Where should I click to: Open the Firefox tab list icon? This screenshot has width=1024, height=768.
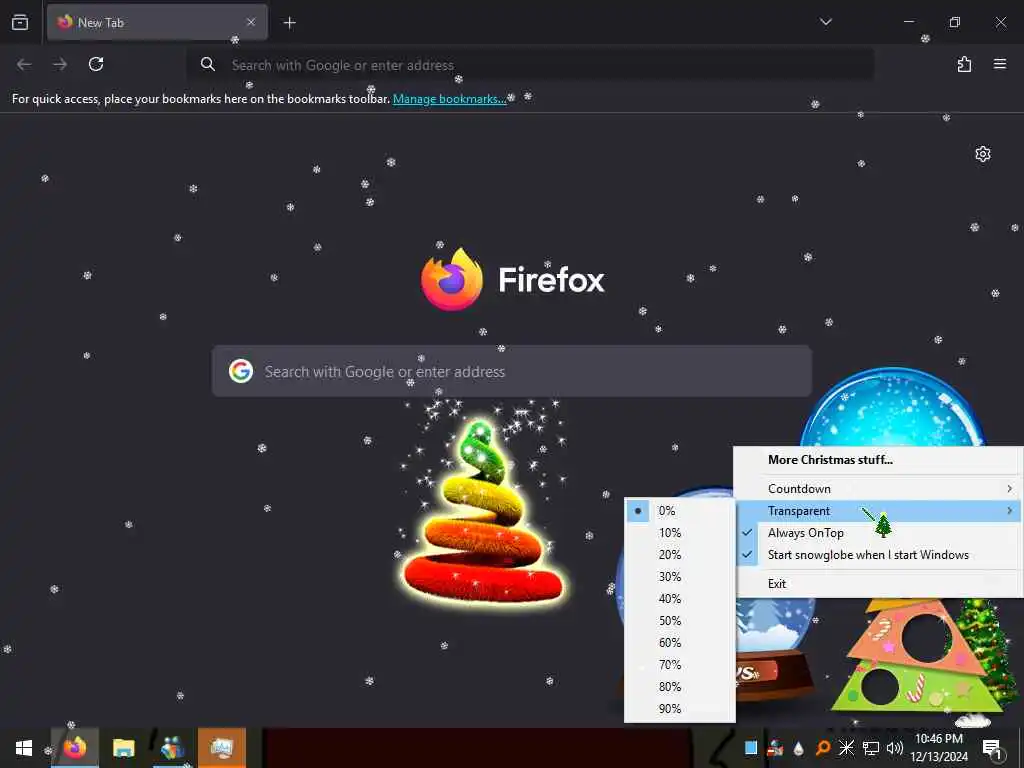tap(20, 22)
